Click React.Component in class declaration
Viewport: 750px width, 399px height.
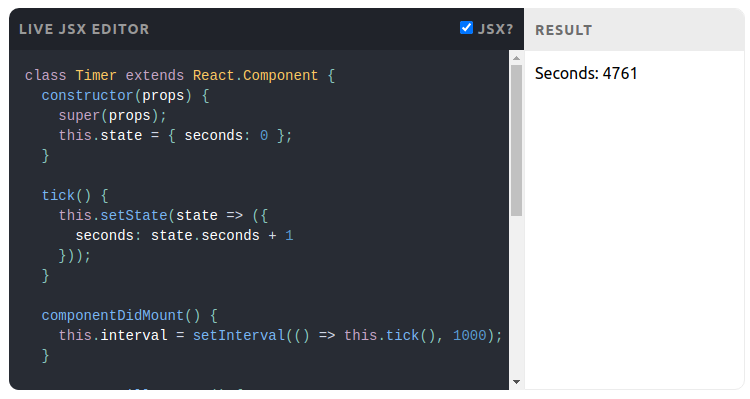255,76
